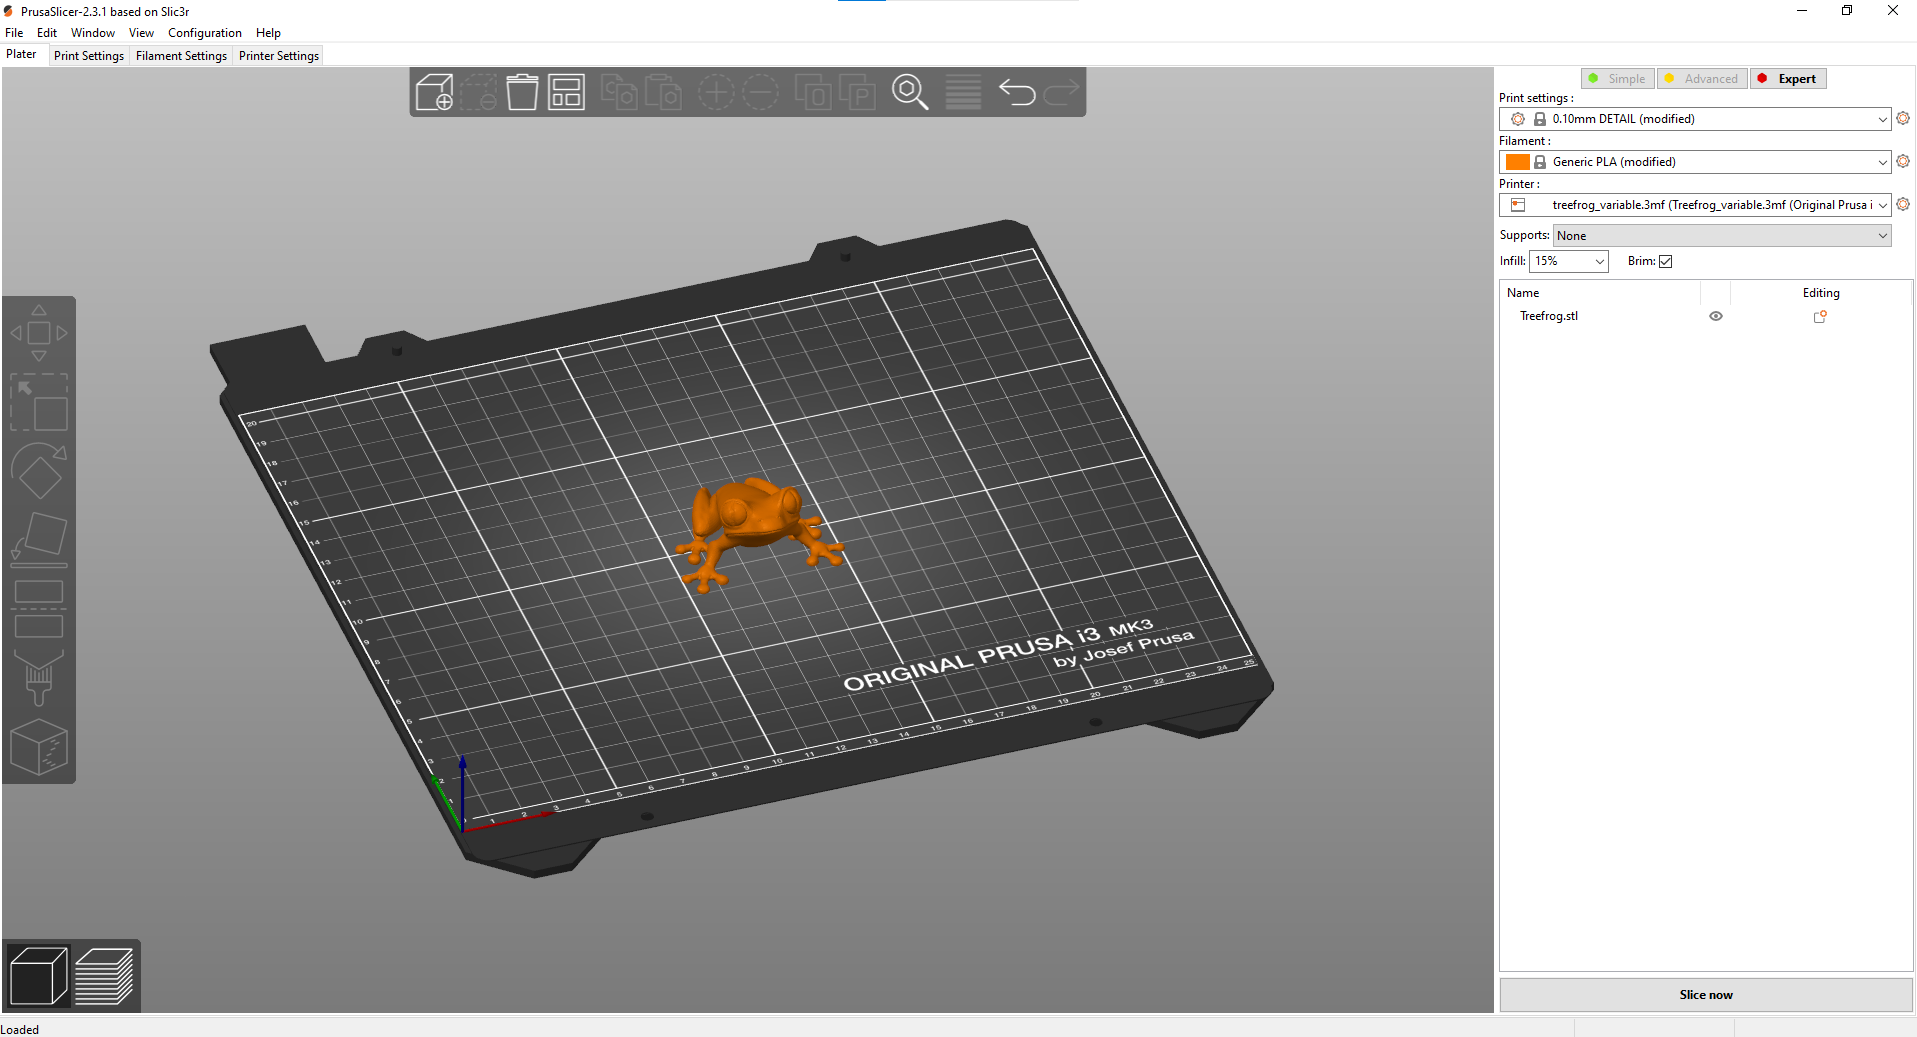Viewport: 1917px width, 1037px height.
Task: Switch to Simple mode
Action: [x=1617, y=79]
